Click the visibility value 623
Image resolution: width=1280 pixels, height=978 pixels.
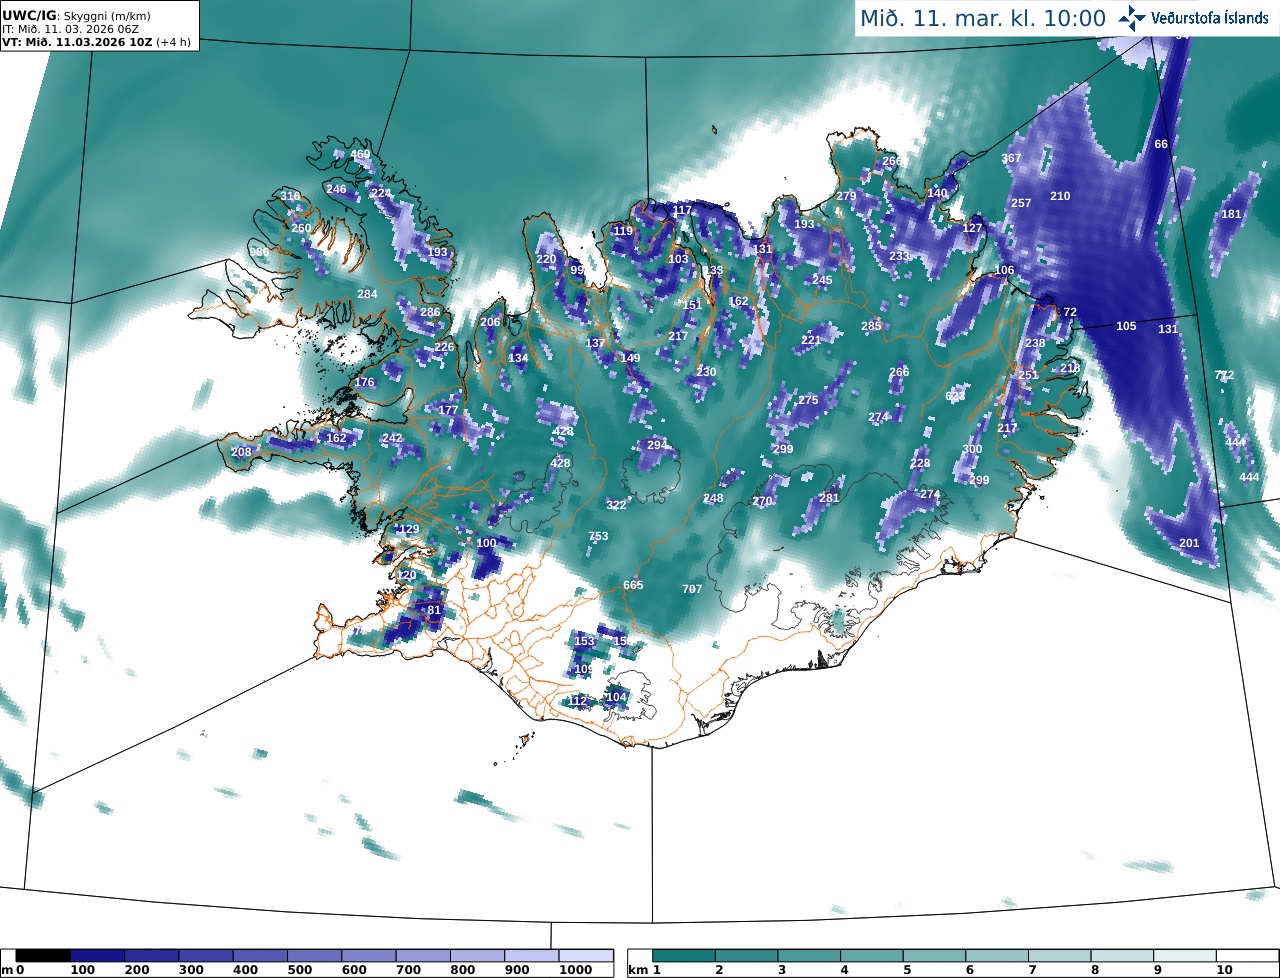[956, 396]
